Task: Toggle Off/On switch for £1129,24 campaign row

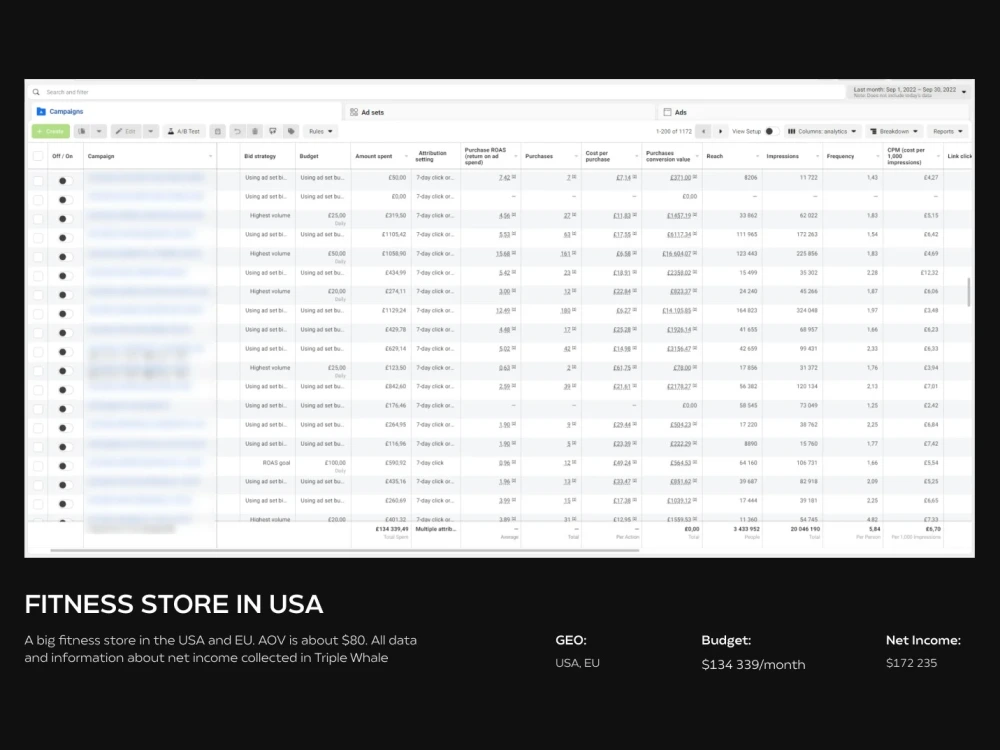Action: (x=64, y=314)
